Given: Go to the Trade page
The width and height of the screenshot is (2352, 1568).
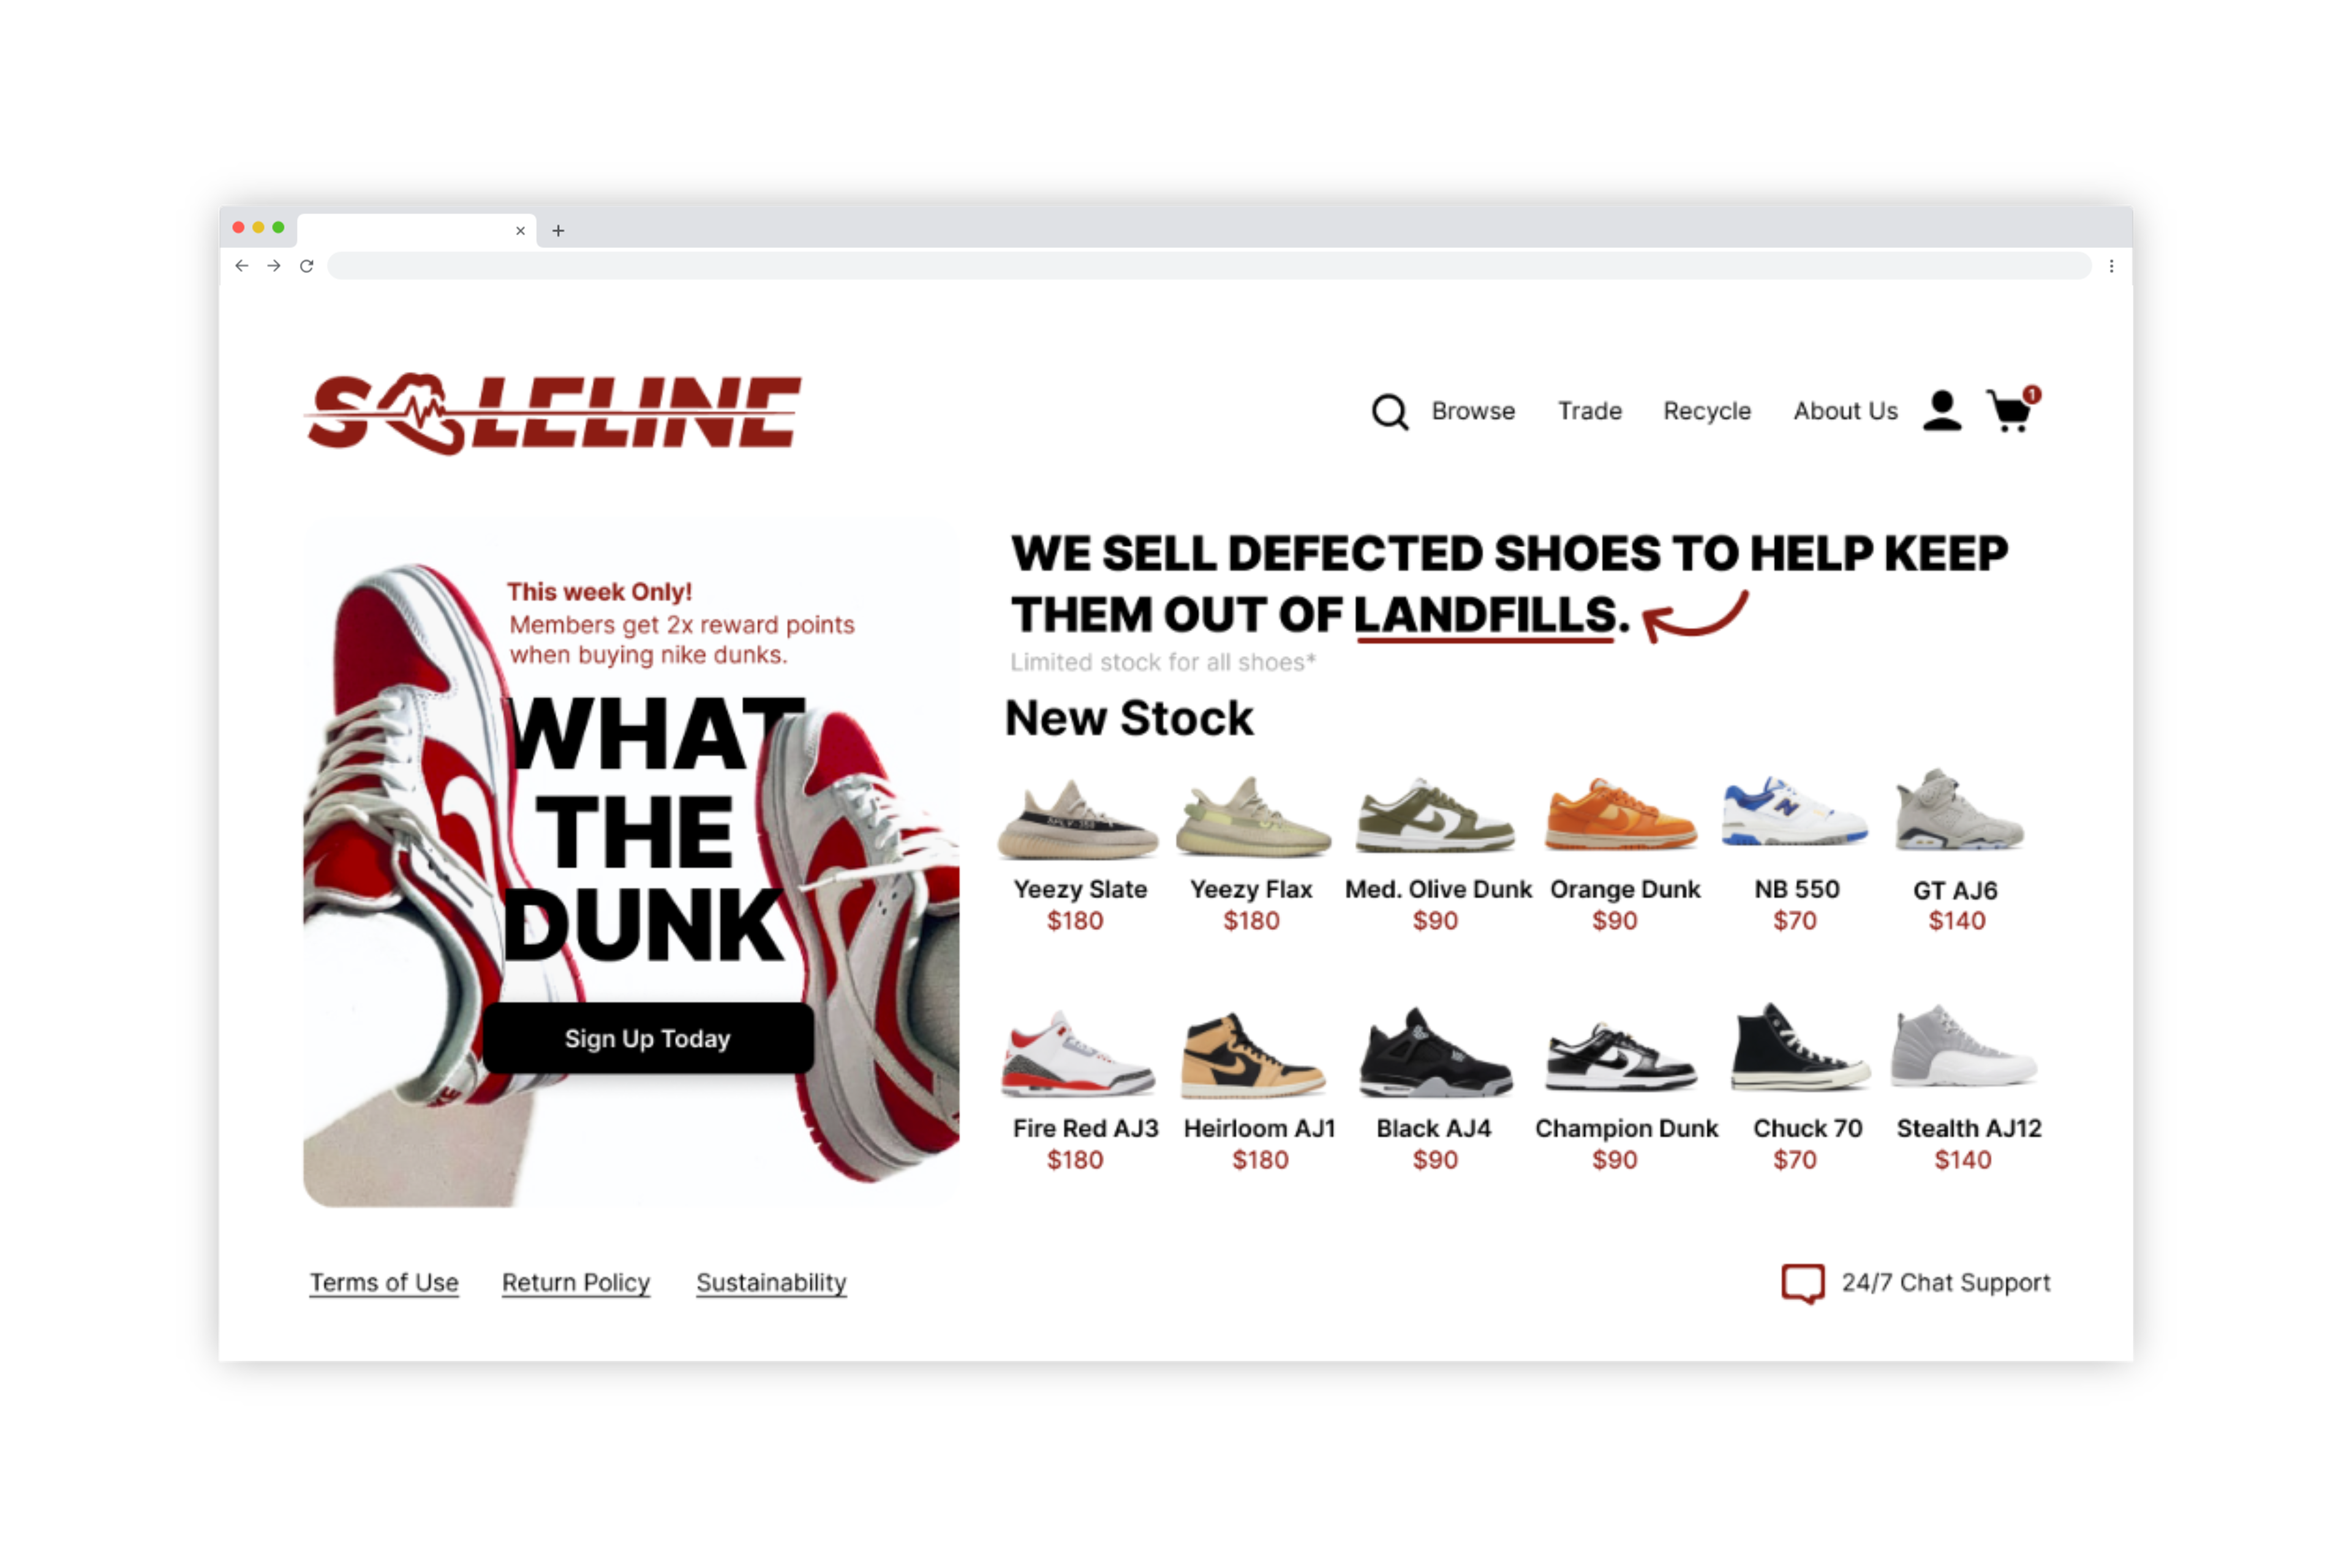Looking at the screenshot, I should [x=1589, y=411].
